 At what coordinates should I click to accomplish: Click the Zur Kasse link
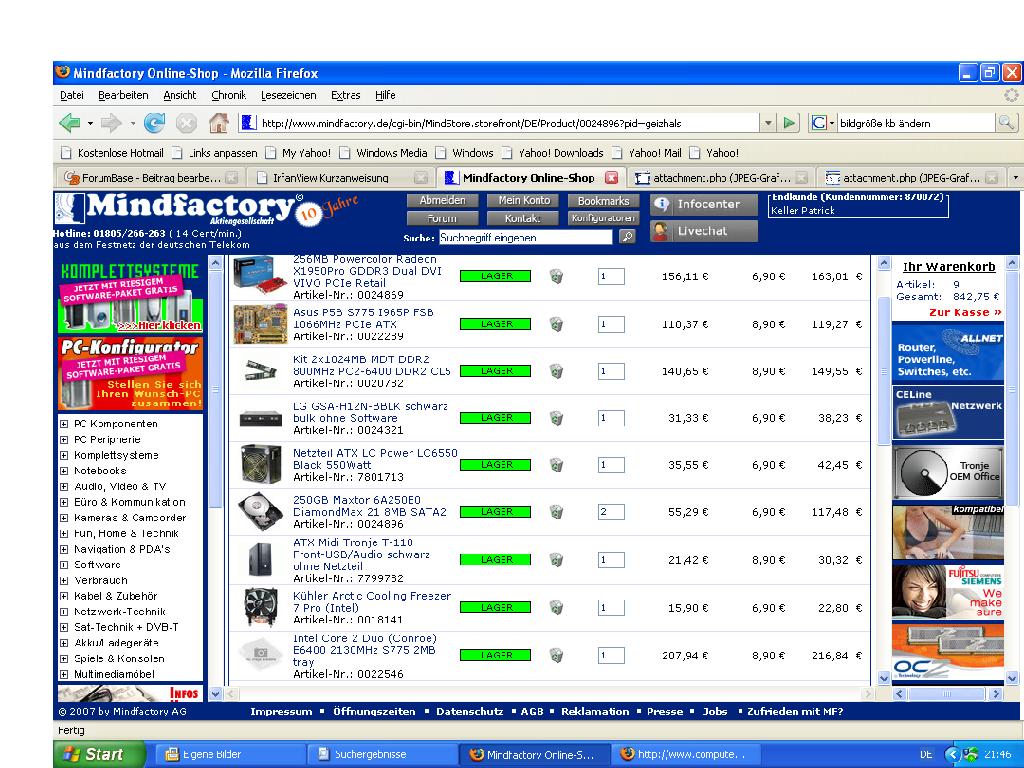(965, 312)
